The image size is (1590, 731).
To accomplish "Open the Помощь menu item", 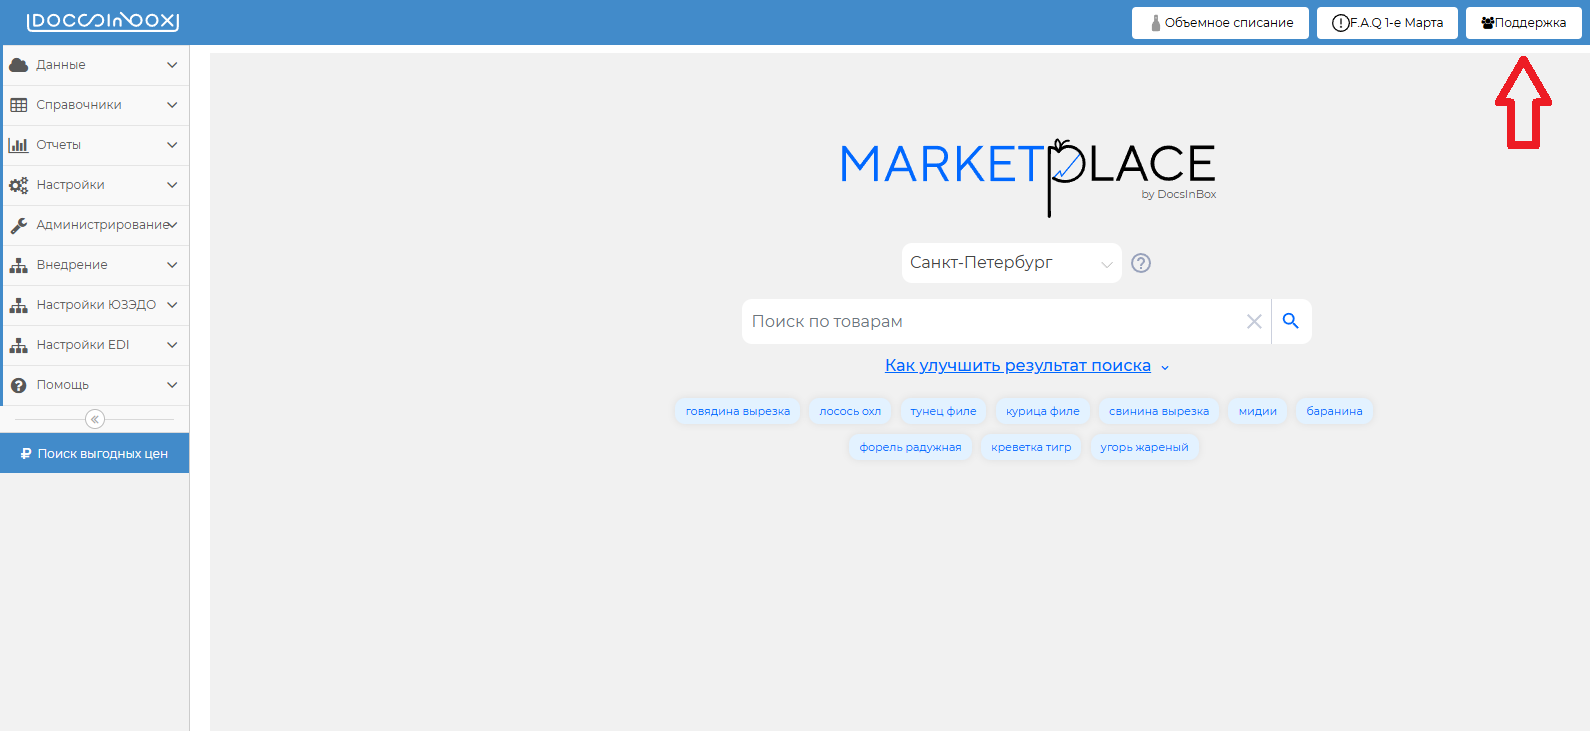I will 63,385.
